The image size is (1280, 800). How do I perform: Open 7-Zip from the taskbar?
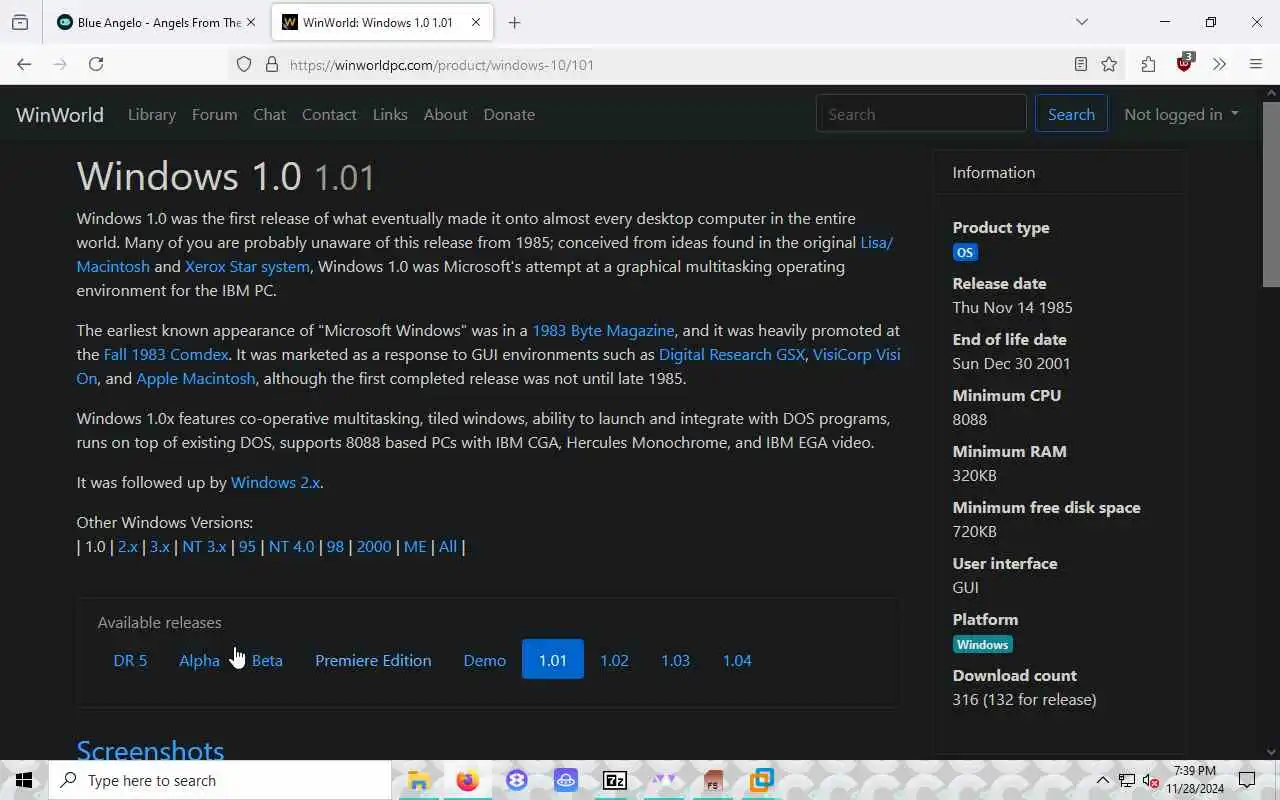615,780
